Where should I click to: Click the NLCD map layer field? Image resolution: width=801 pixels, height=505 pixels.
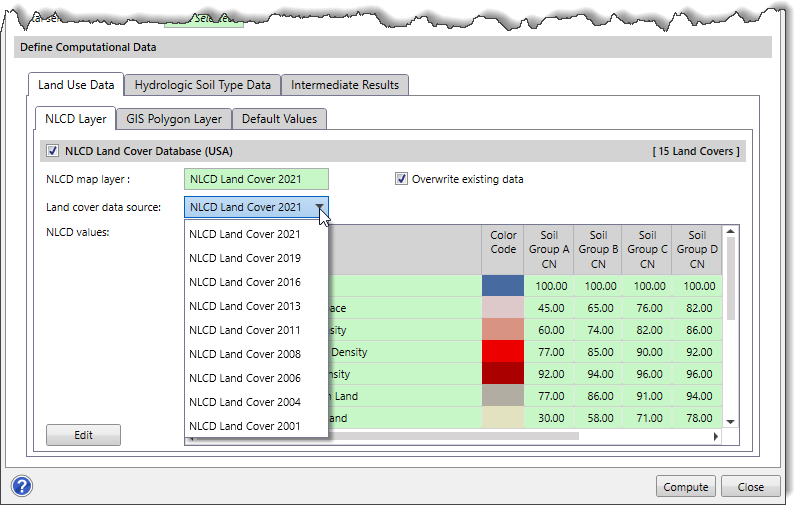[x=256, y=179]
